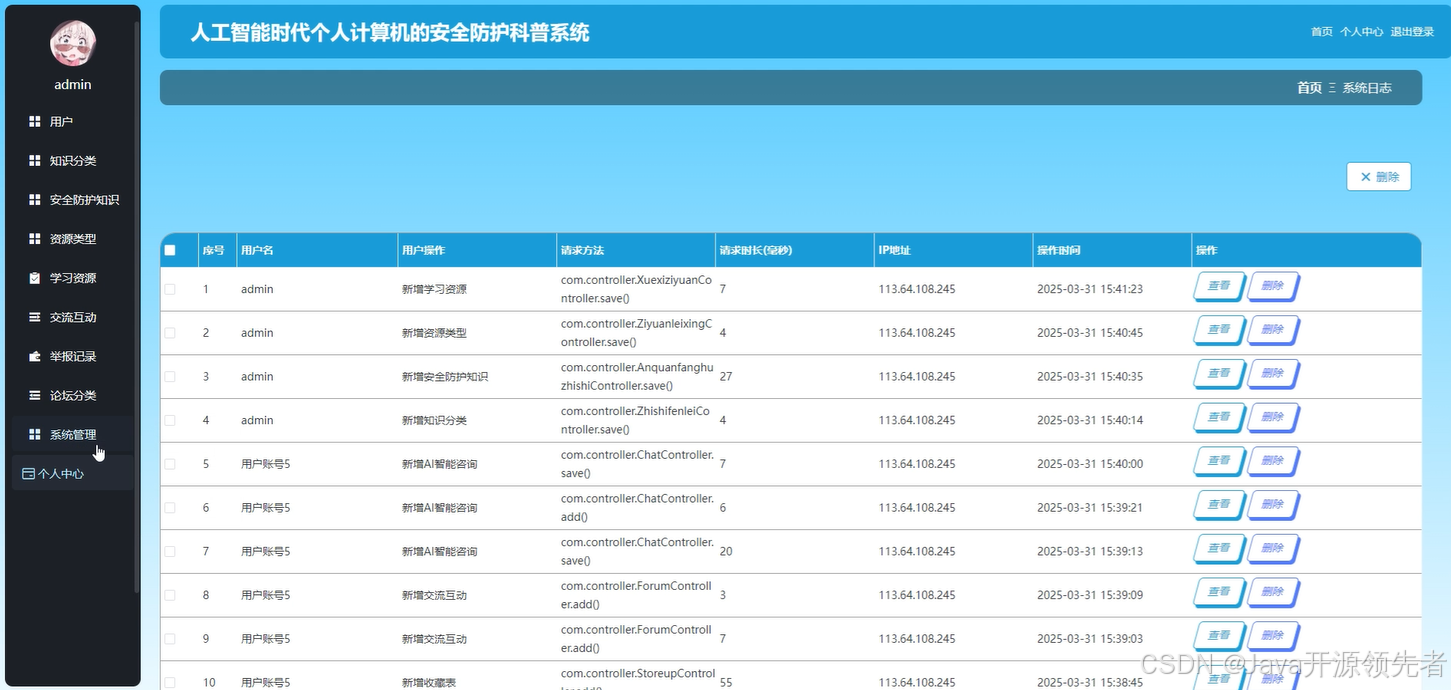View log entry in row 4
This screenshot has height=690, width=1451.
[1219, 418]
